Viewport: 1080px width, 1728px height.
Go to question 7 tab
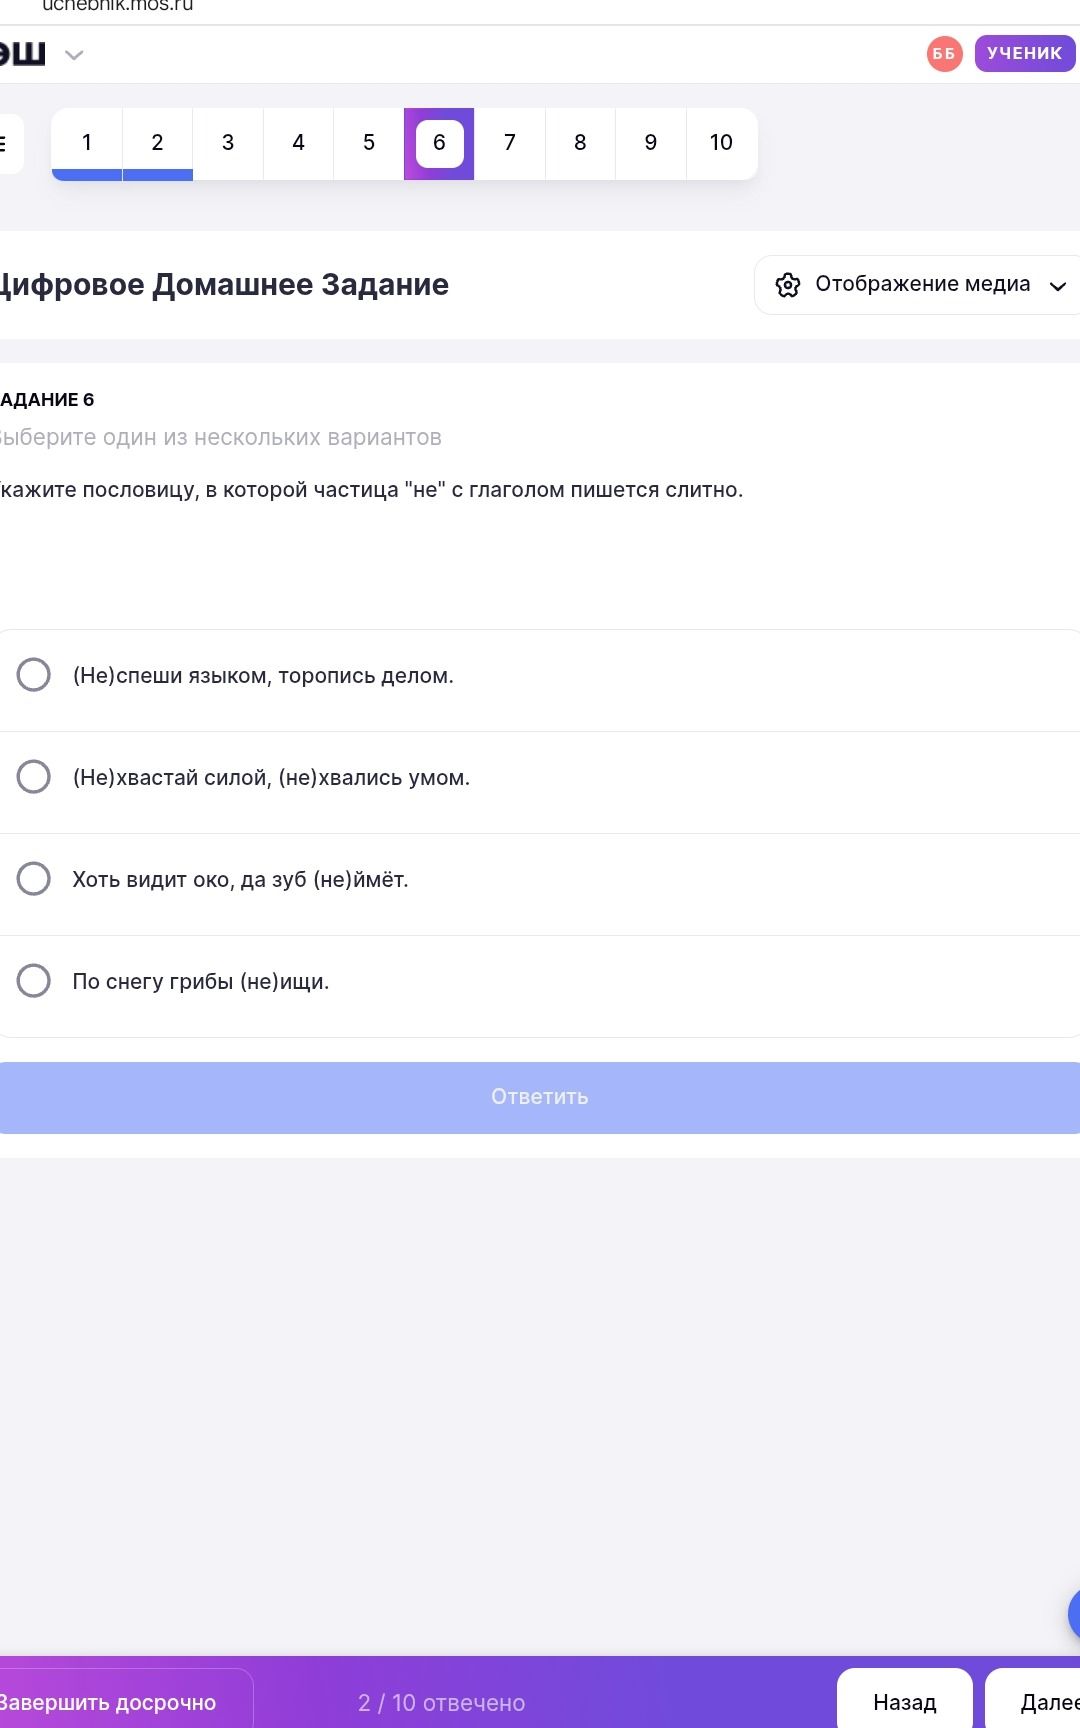pyautogui.click(x=510, y=143)
